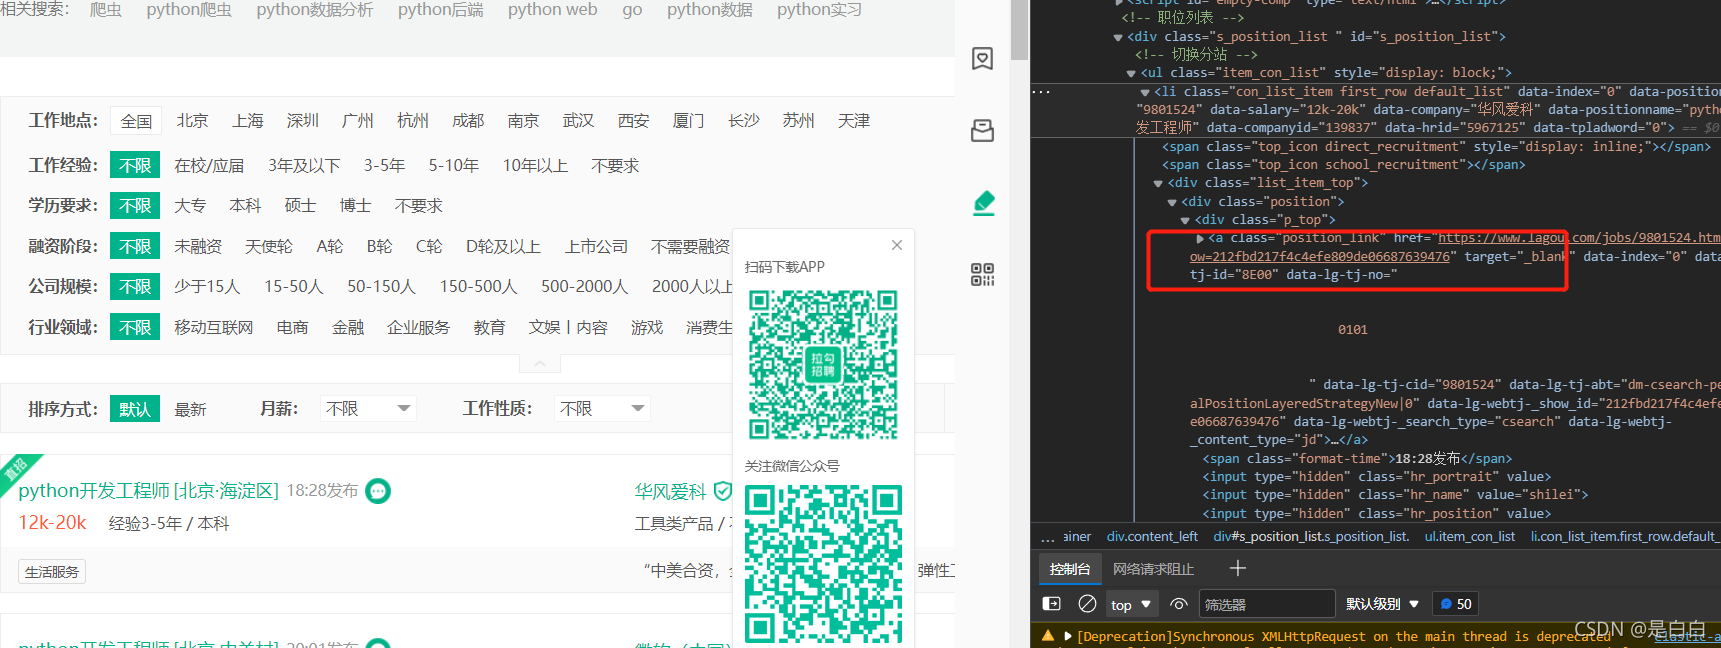Viewport: 1721px width, 648px height.
Task: Switch to the 控制台 console tab
Action: [1070, 569]
